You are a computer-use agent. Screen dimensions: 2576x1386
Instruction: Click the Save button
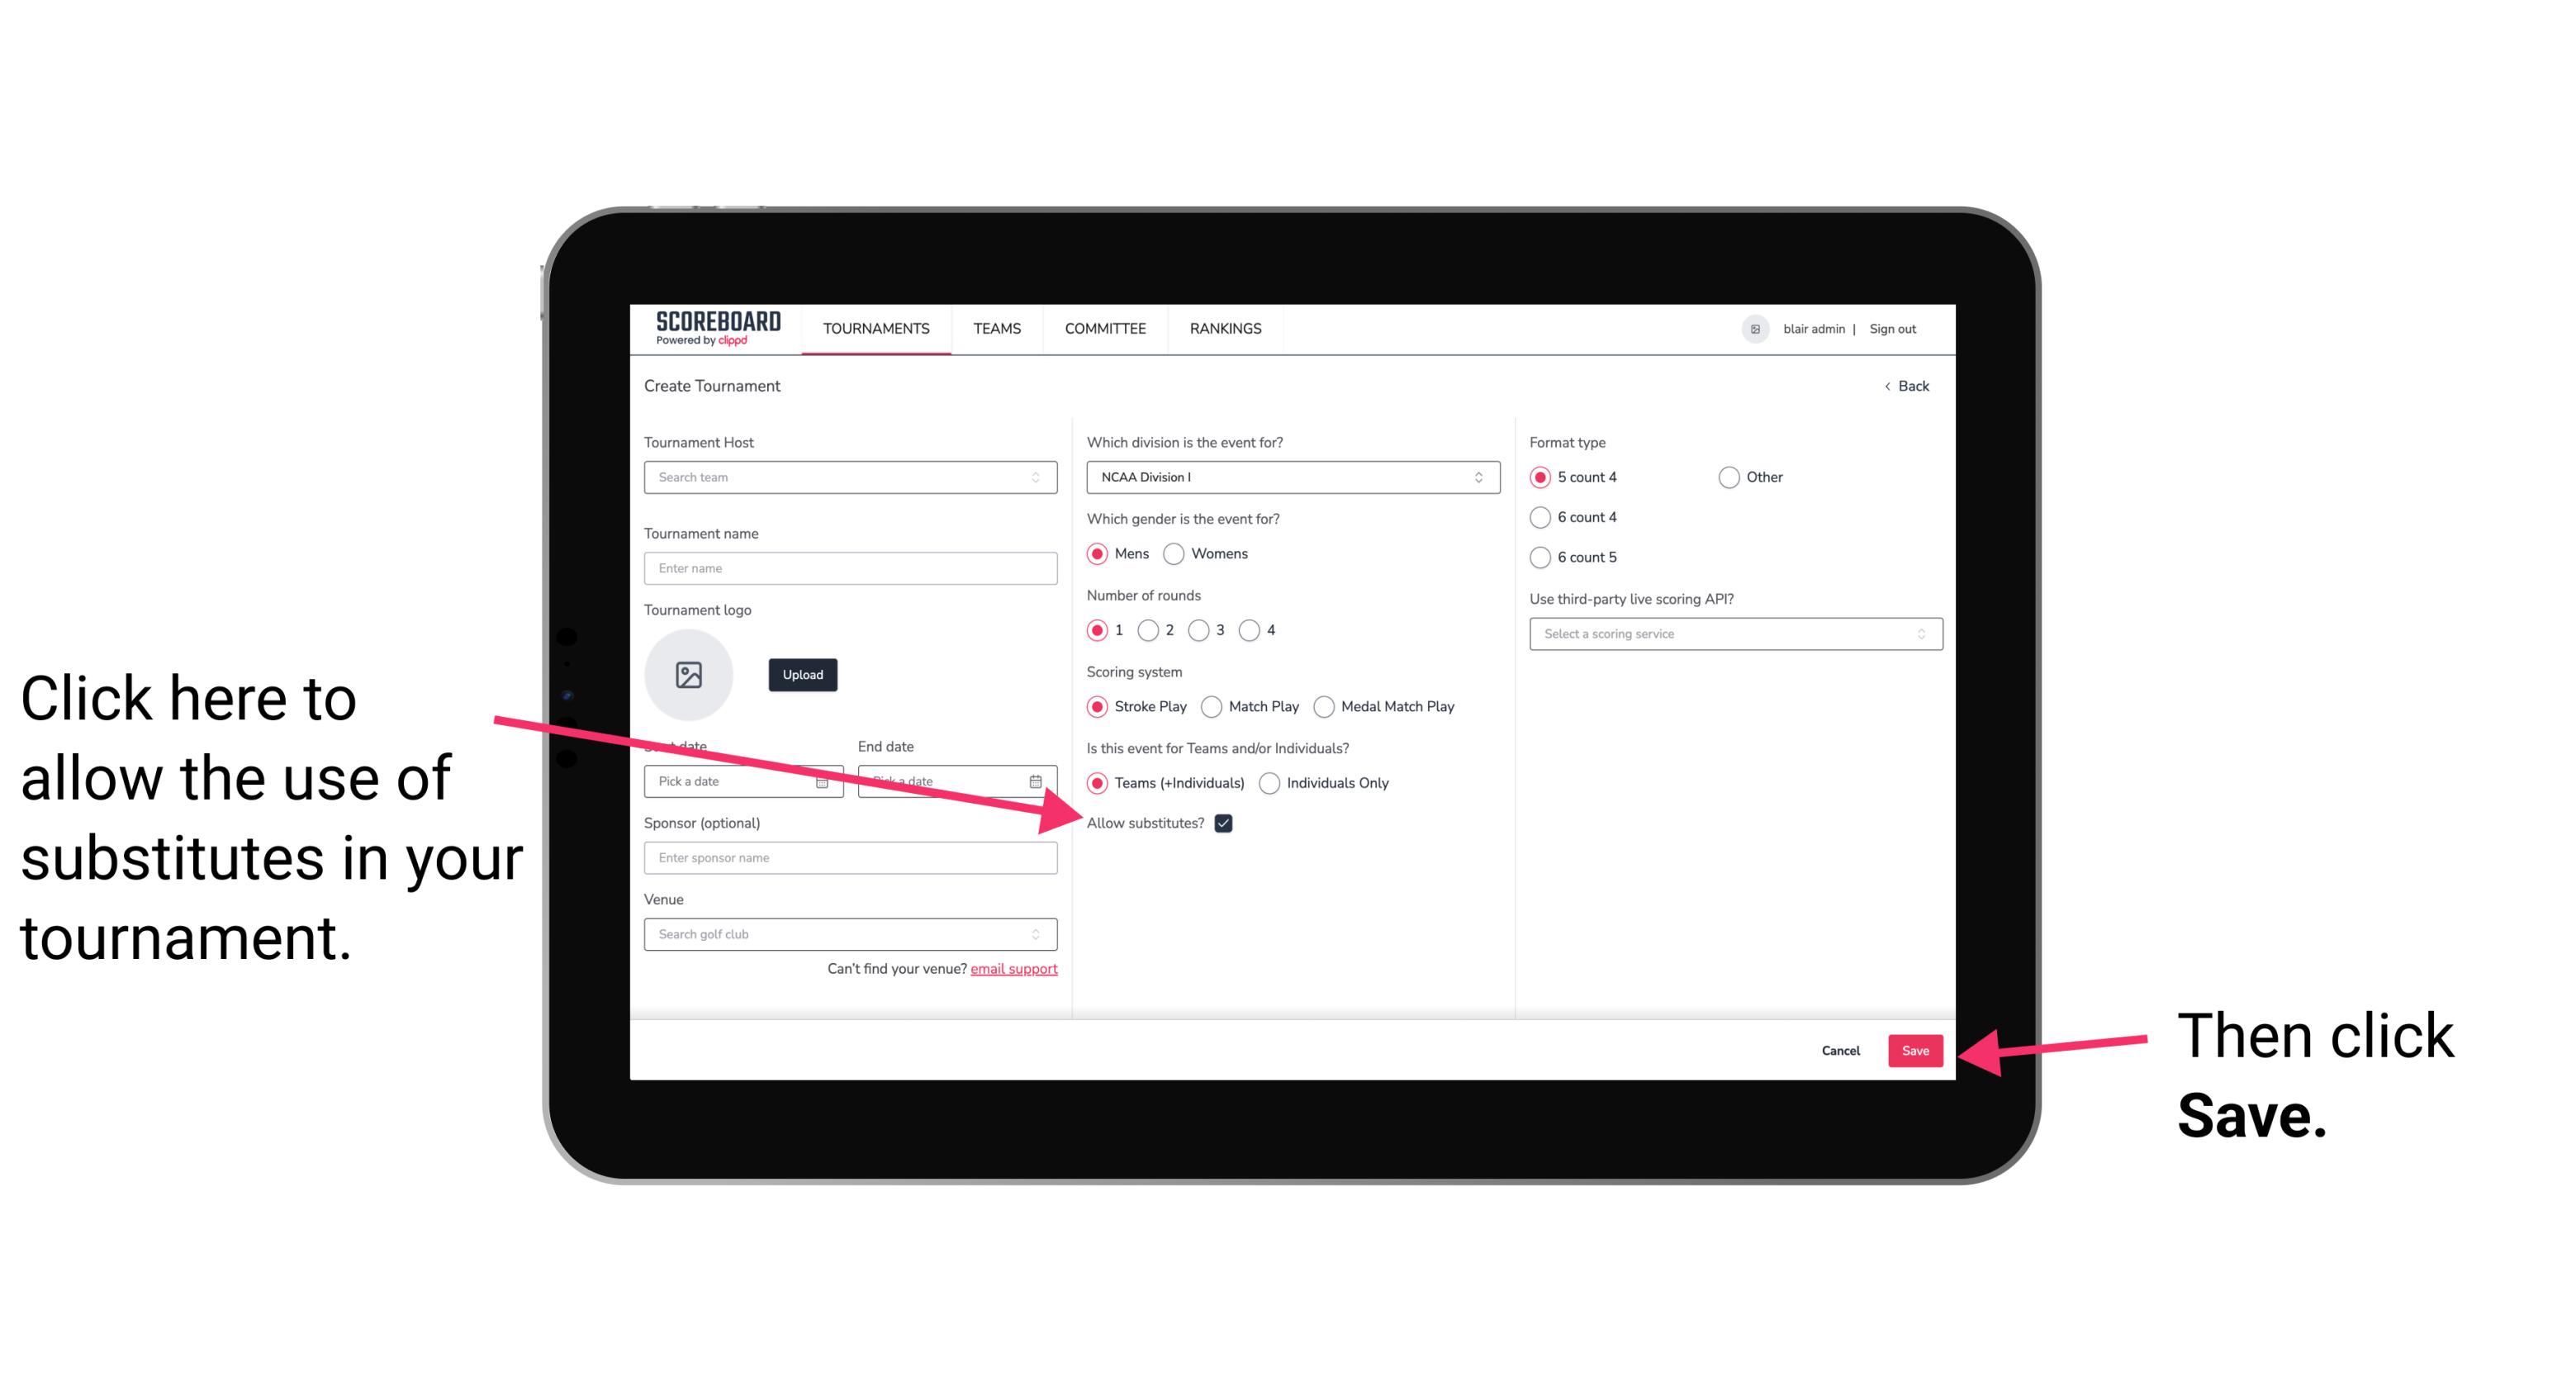pyautogui.click(x=1916, y=1050)
